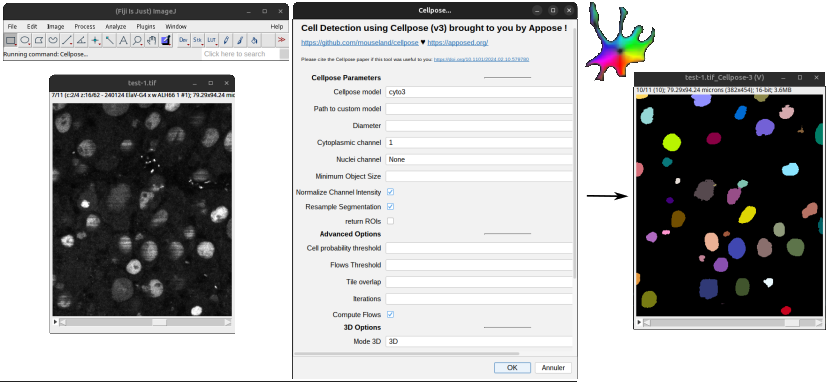Open the LUT menu tool
Image resolution: width=839 pixels, height=382 pixels.
(x=212, y=40)
